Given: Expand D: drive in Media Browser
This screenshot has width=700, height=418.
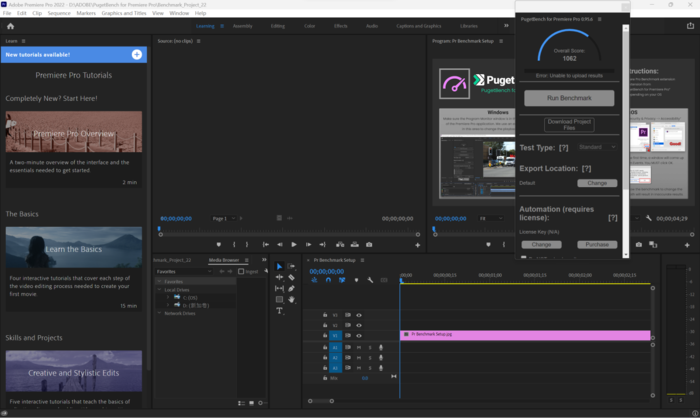Looking at the screenshot, I should (x=168, y=305).
